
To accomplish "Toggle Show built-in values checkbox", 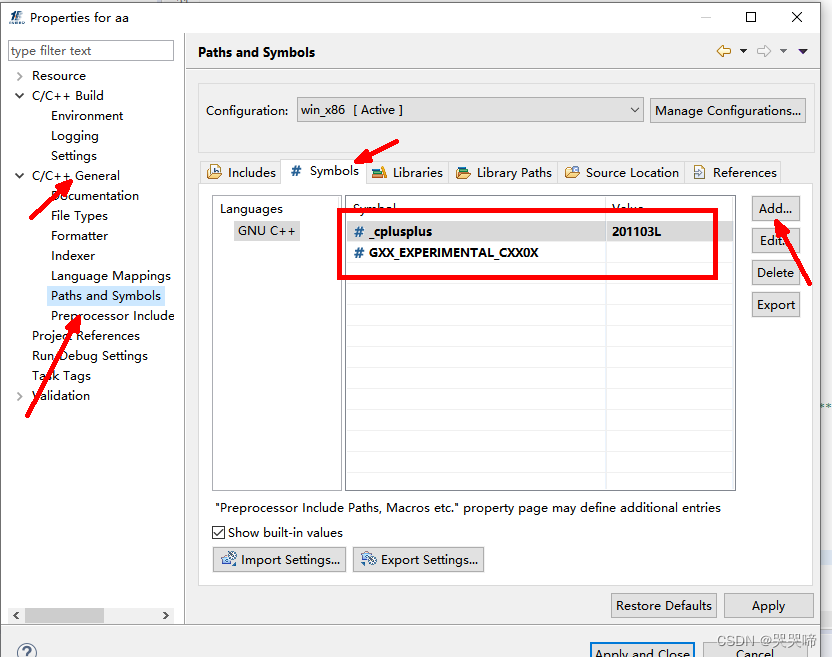I will (218, 532).
